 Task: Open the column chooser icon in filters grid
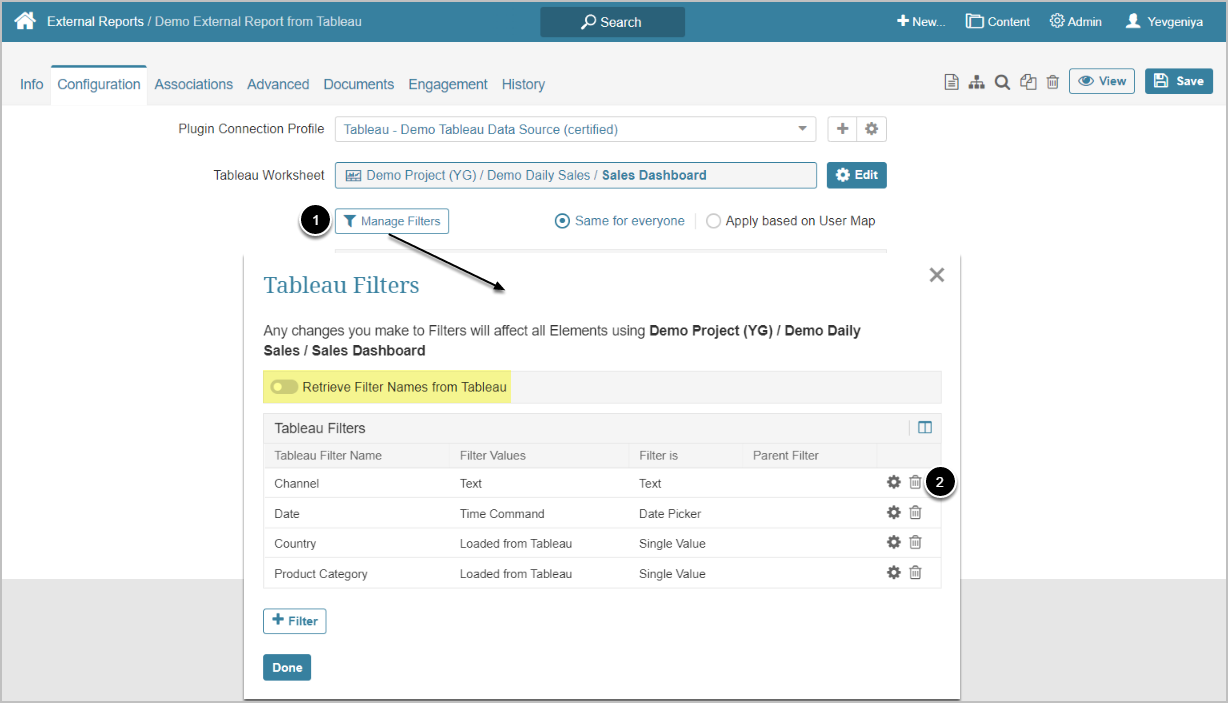pyautogui.click(x=925, y=428)
